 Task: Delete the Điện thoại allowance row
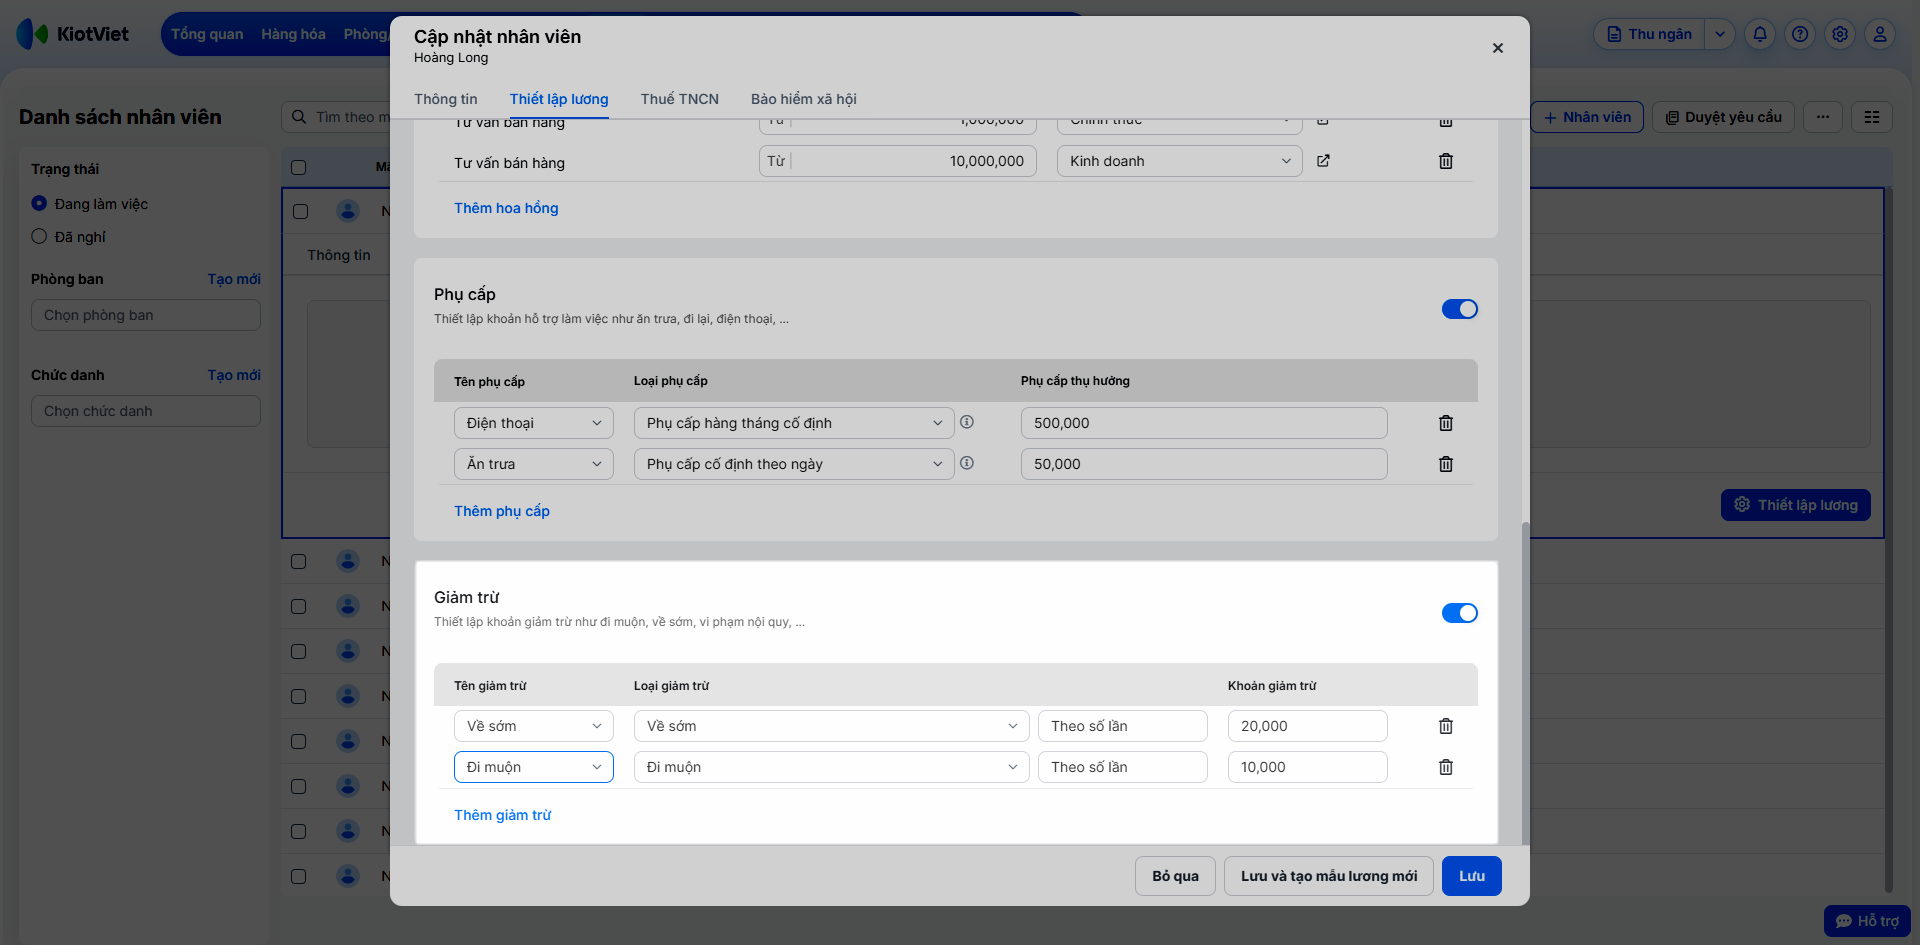(x=1446, y=423)
